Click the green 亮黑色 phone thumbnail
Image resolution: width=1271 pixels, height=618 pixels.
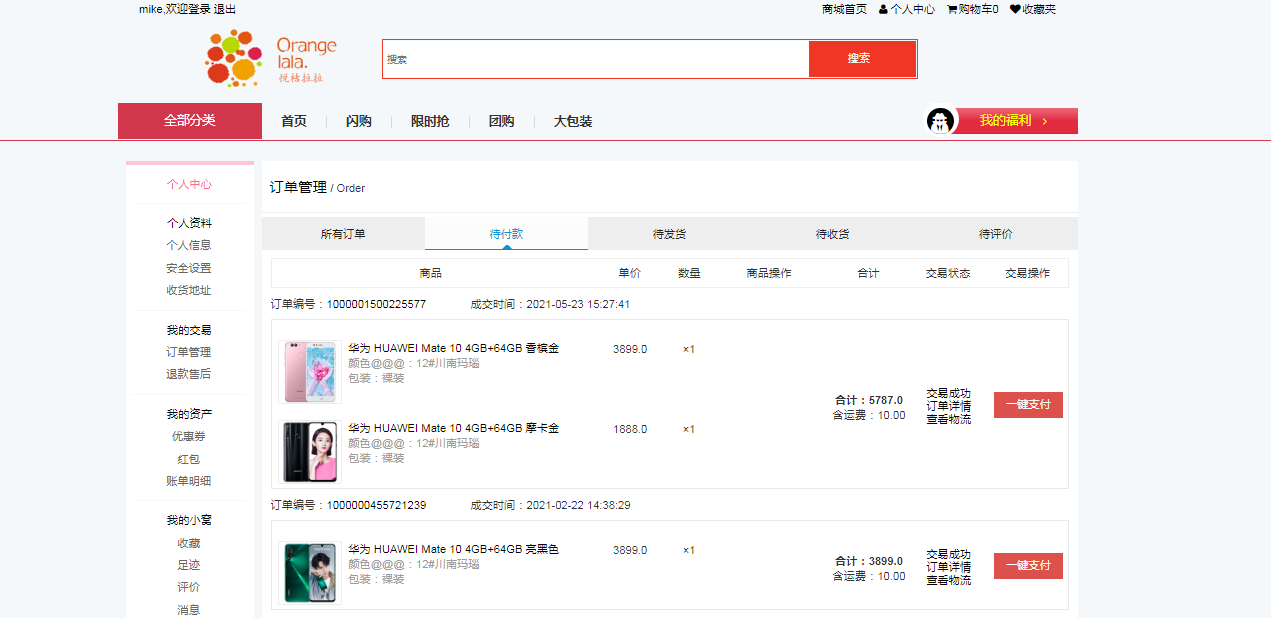(x=310, y=573)
